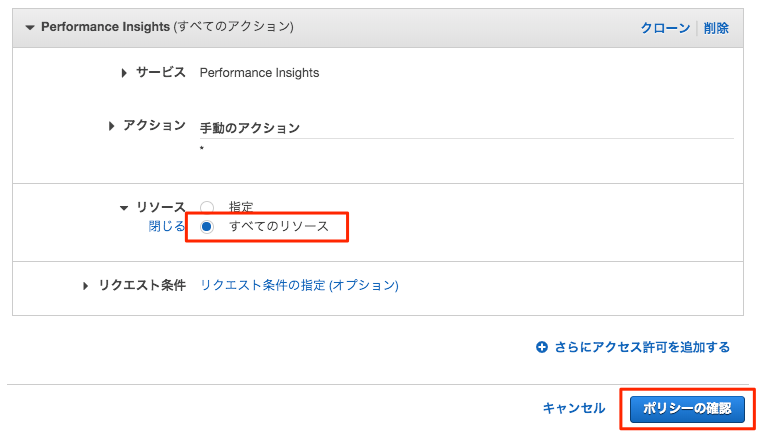Viewport: 758px width, 433px height.
Task: Collapse the Performance Insights section header triangle
Action: point(30,28)
